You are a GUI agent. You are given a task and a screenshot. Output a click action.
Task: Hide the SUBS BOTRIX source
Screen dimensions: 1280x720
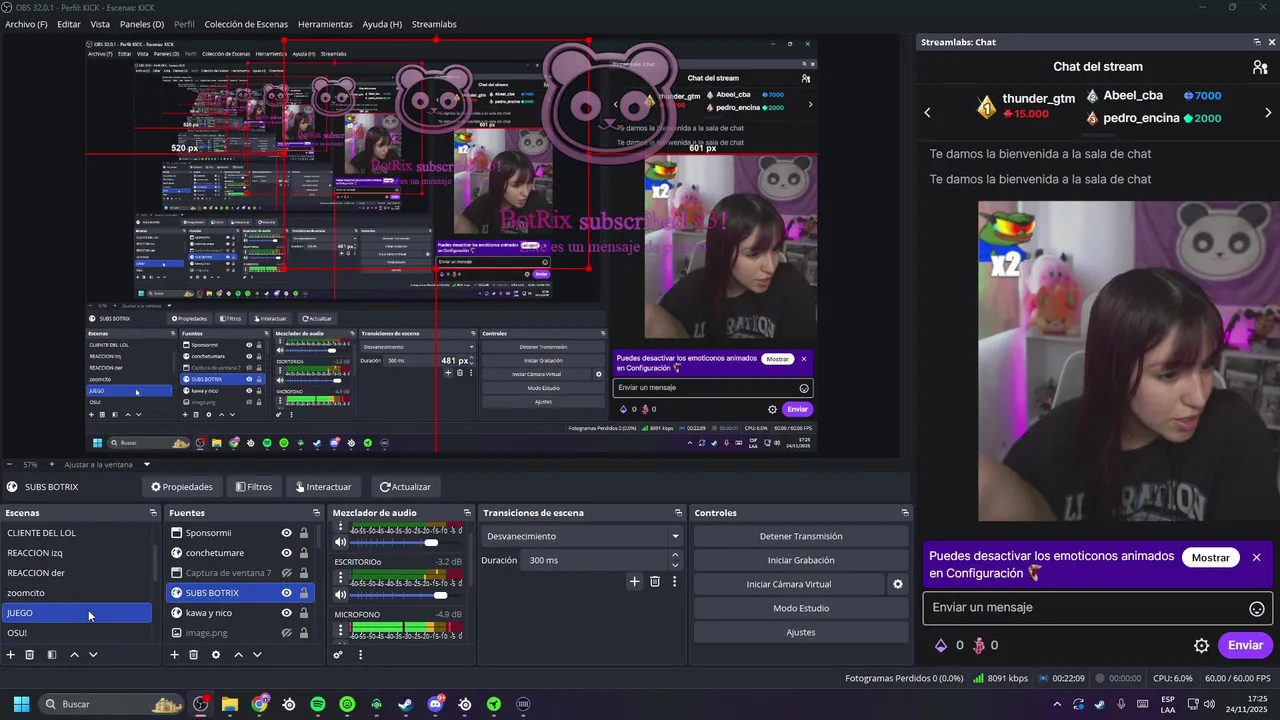[286, 593]
